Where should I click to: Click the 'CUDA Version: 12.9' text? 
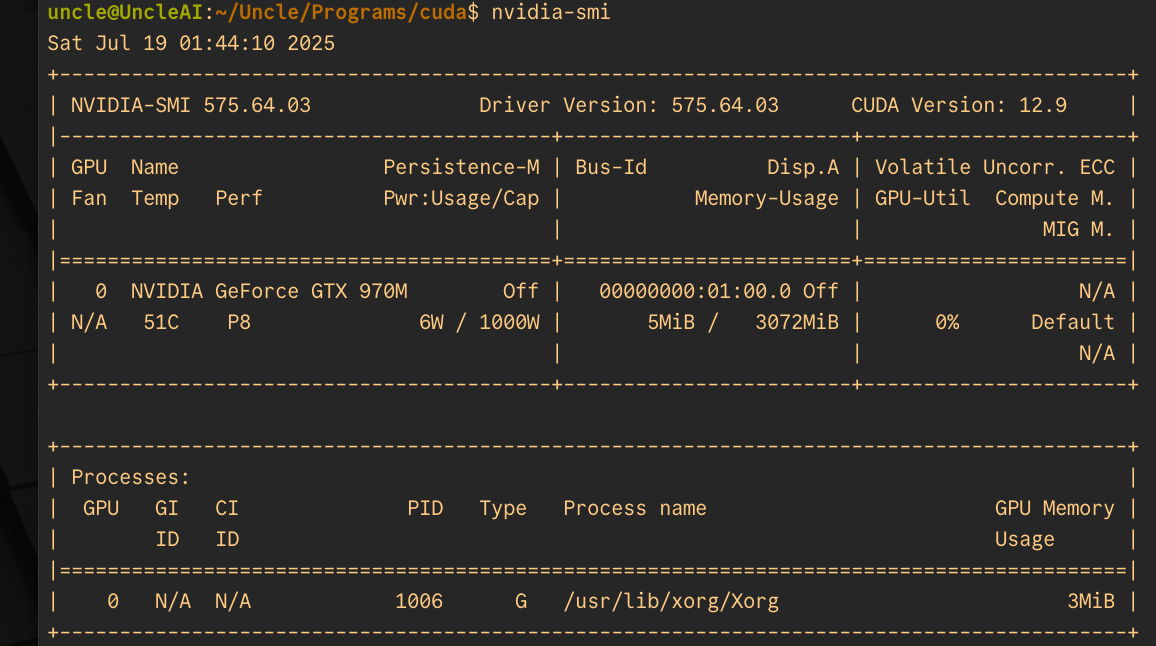pos(958,105)
